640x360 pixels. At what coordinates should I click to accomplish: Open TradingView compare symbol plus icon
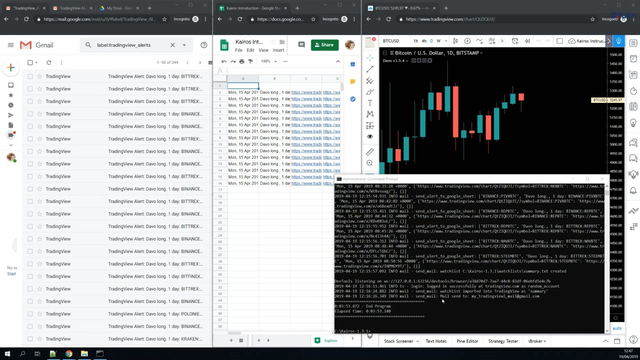[467, 41]
